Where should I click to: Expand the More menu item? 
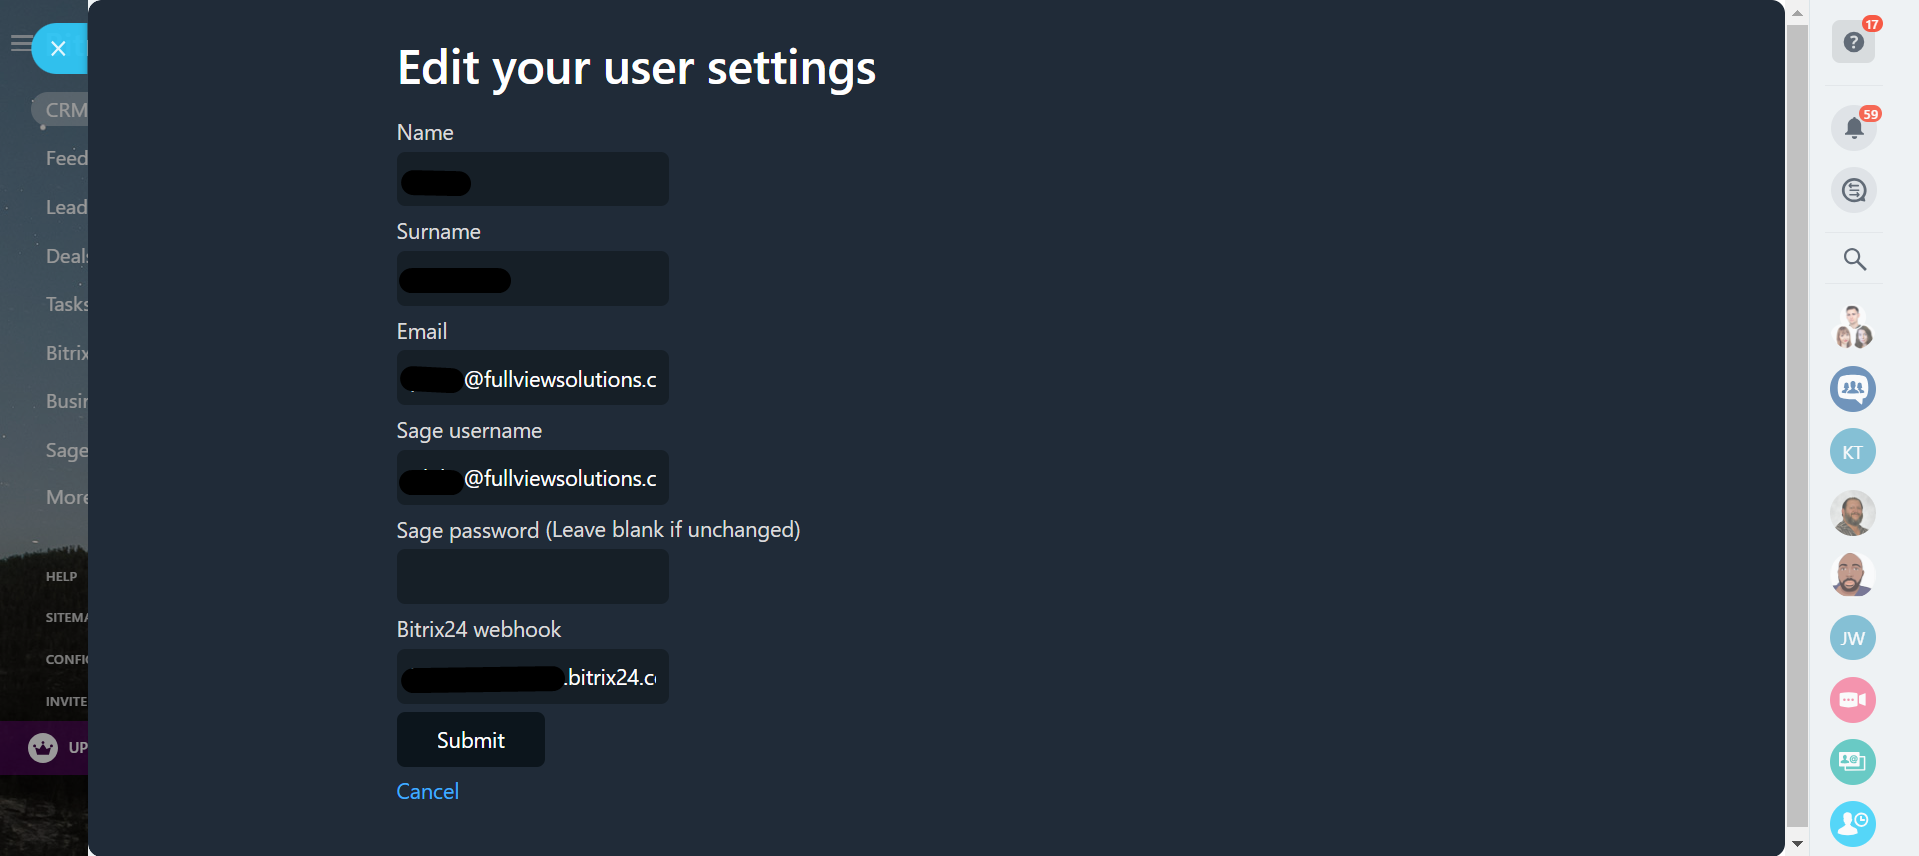coord(66,497)
